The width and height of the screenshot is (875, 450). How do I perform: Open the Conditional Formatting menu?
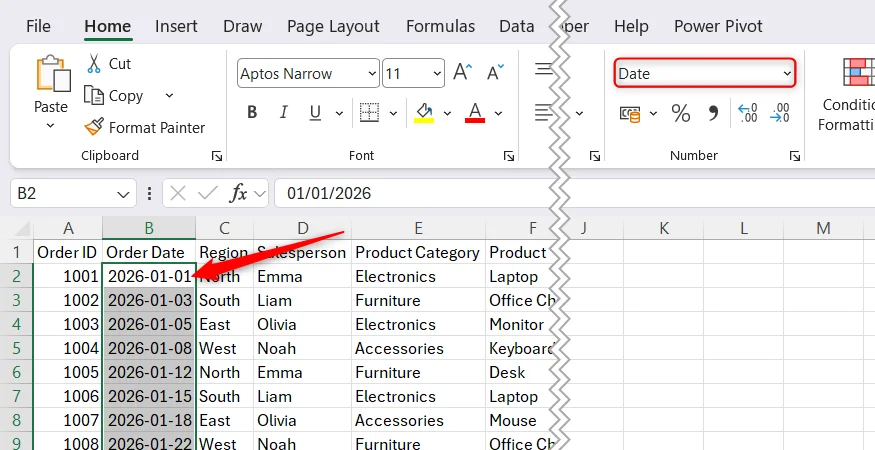click(x=847, y=95)
